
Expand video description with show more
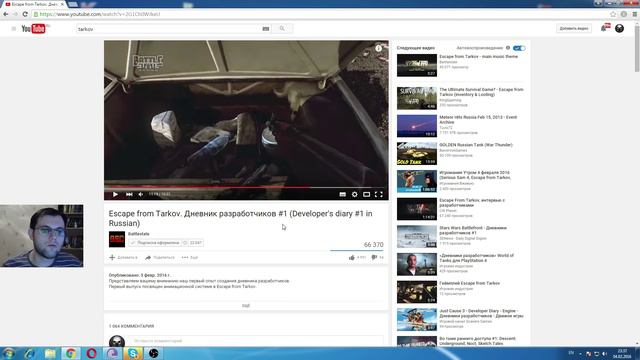(x=246, y=305)
